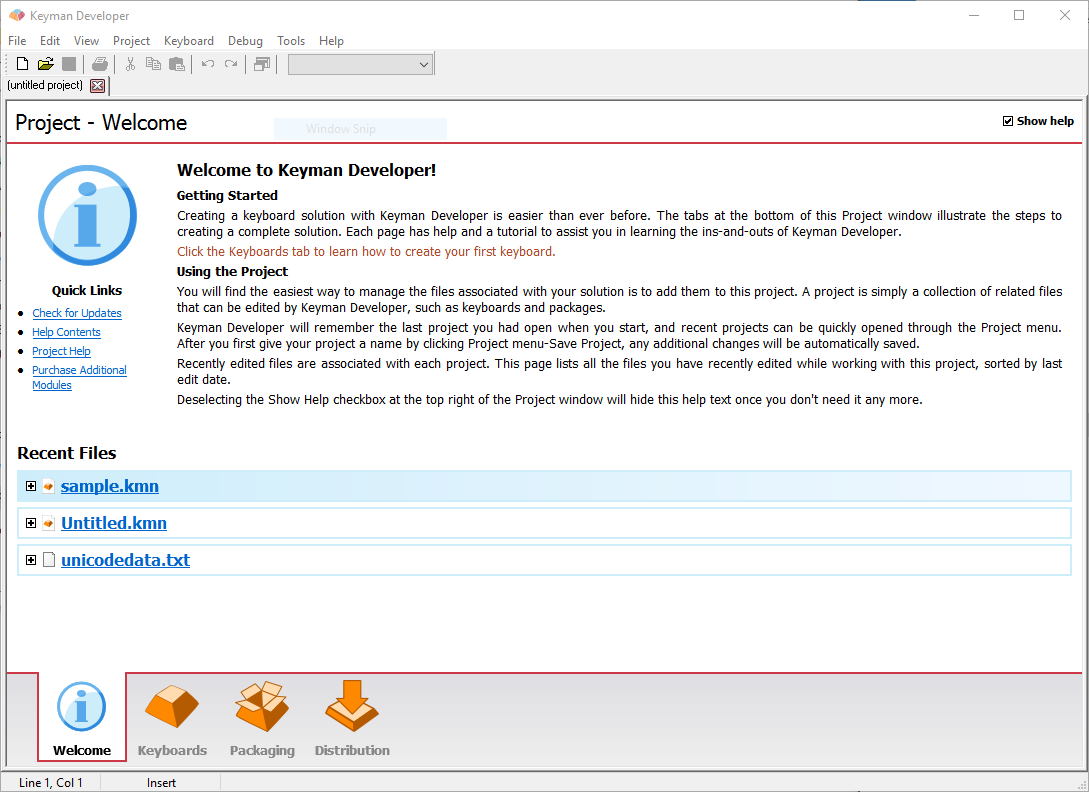Viewport: 1089px width, 792px height.
Task: Select the Welcome tab at bottom
Action: pos(82,718)
